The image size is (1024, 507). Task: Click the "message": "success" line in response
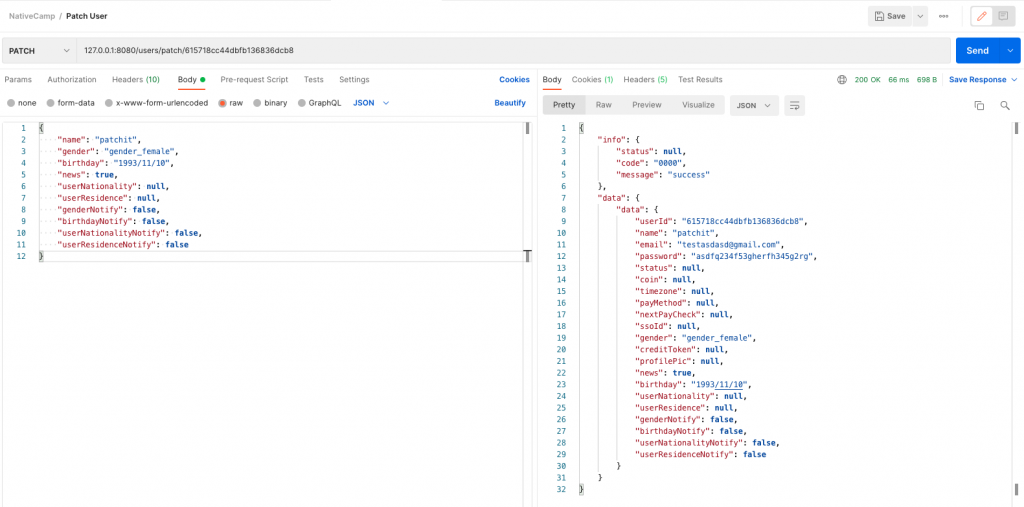coord(663,174)
